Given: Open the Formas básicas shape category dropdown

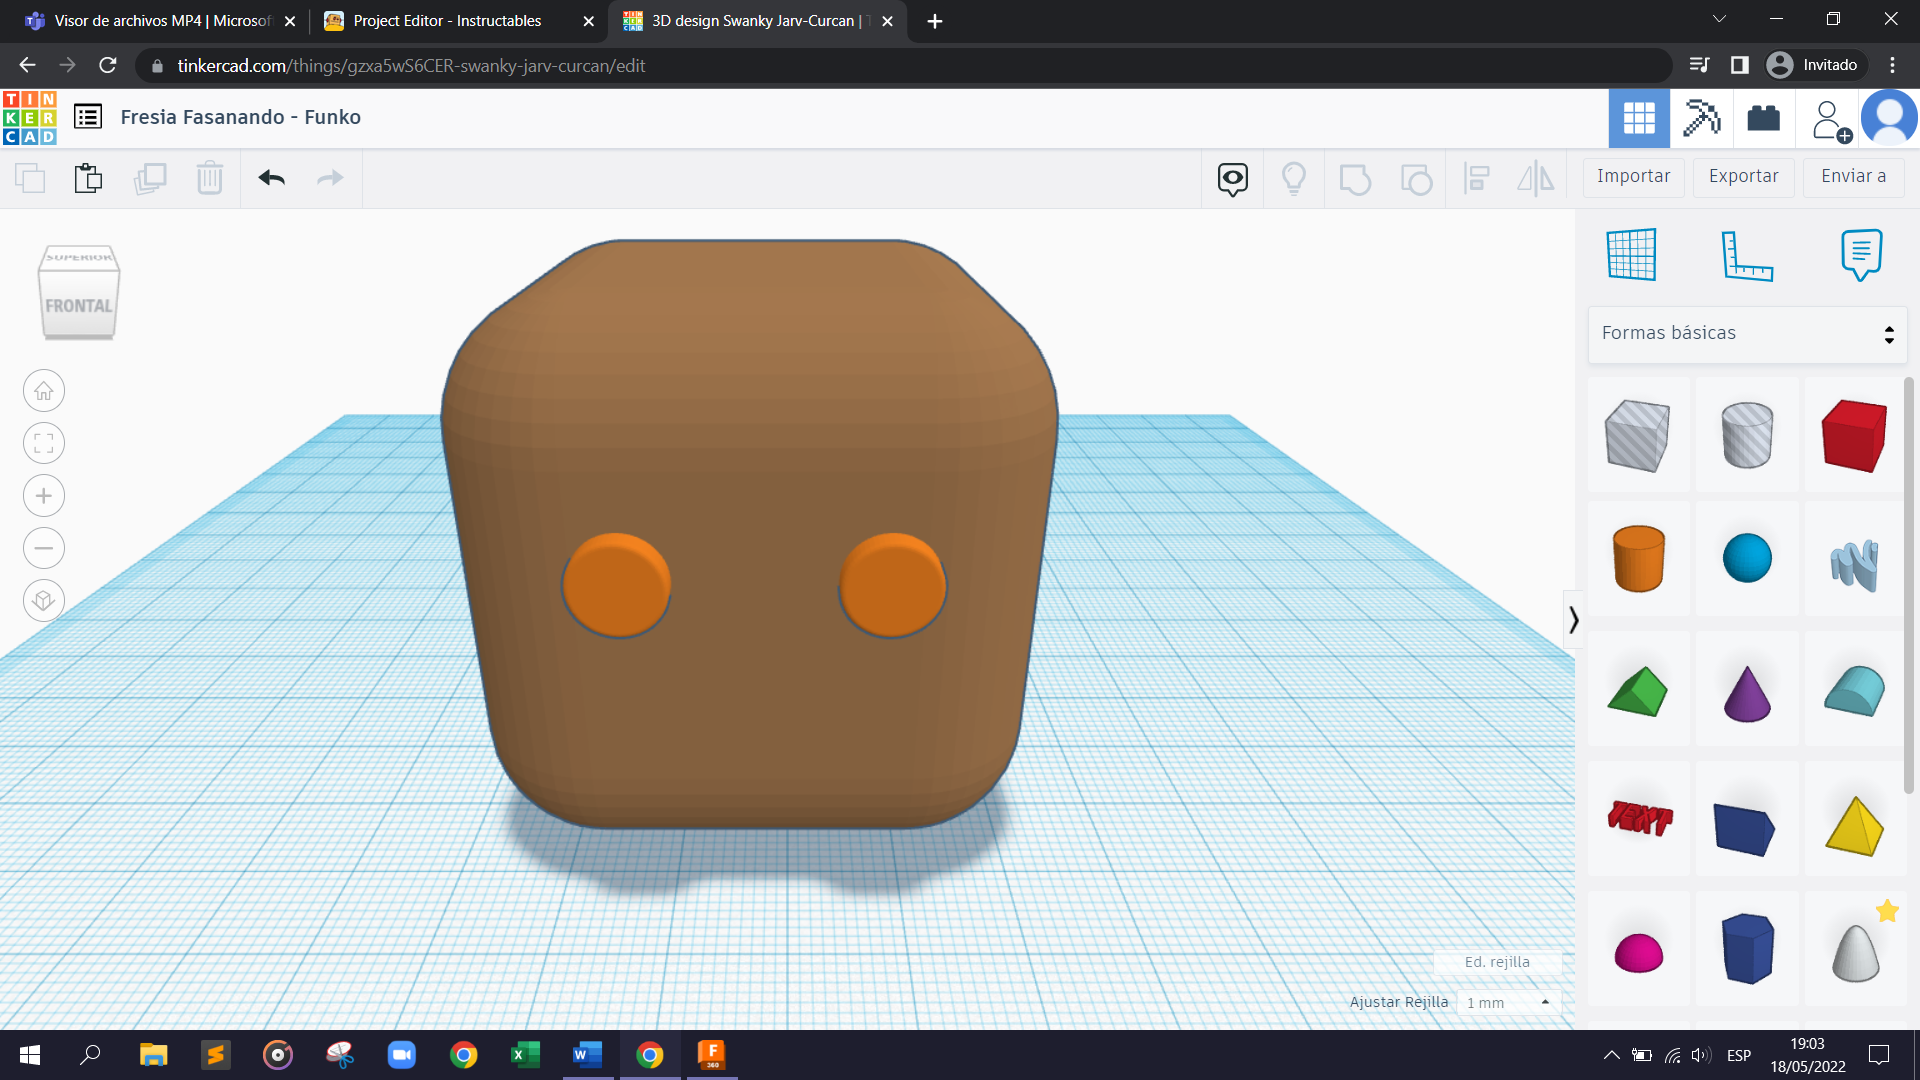Looking at the screenshot, I should click(x=1747, y=333).
